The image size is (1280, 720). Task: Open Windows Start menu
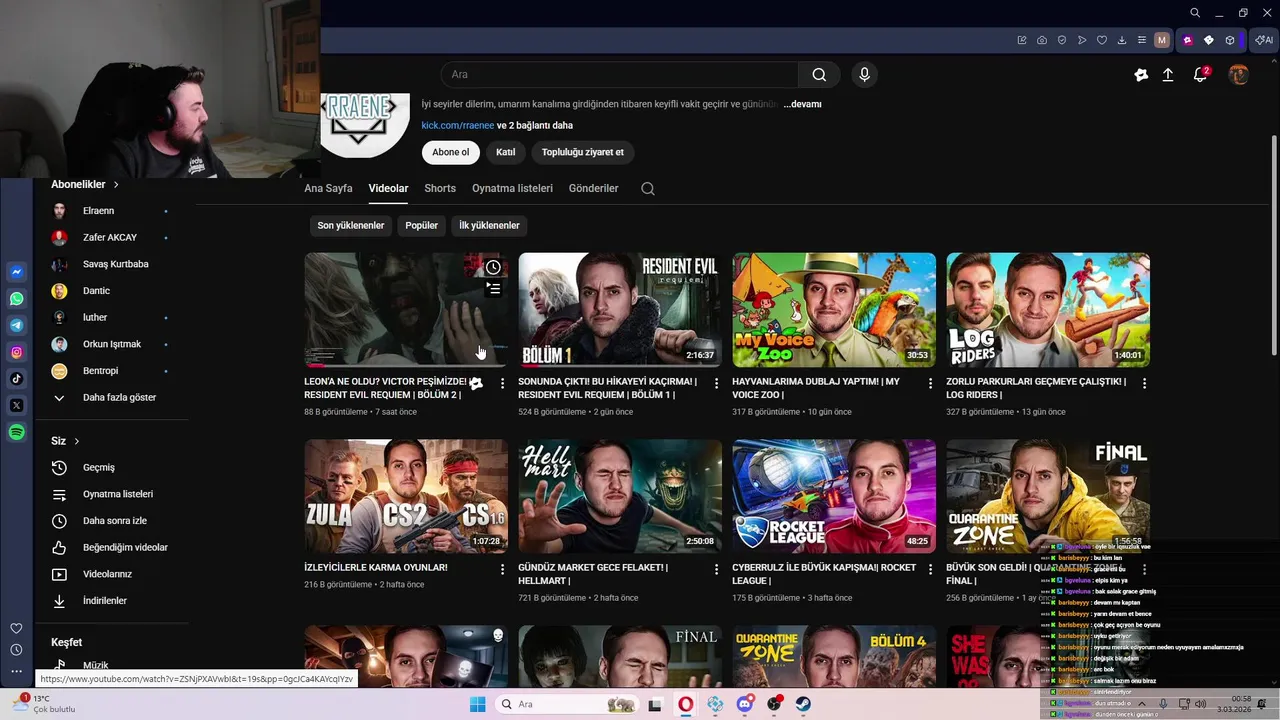tap(478, 704)
